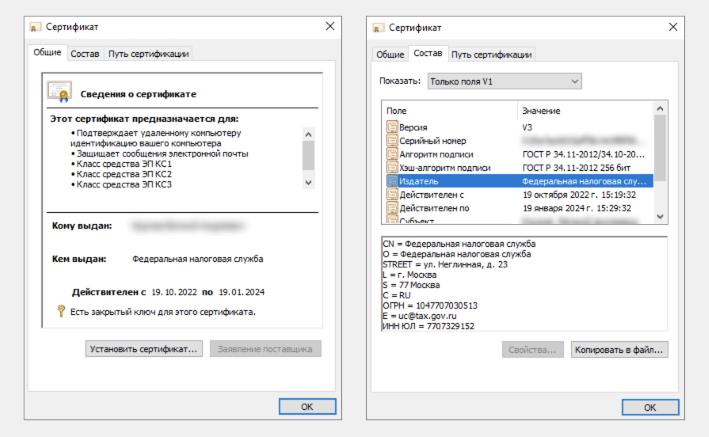Click the Алгоритм подписи field icon
709x437 pixels.
point(392,154)
